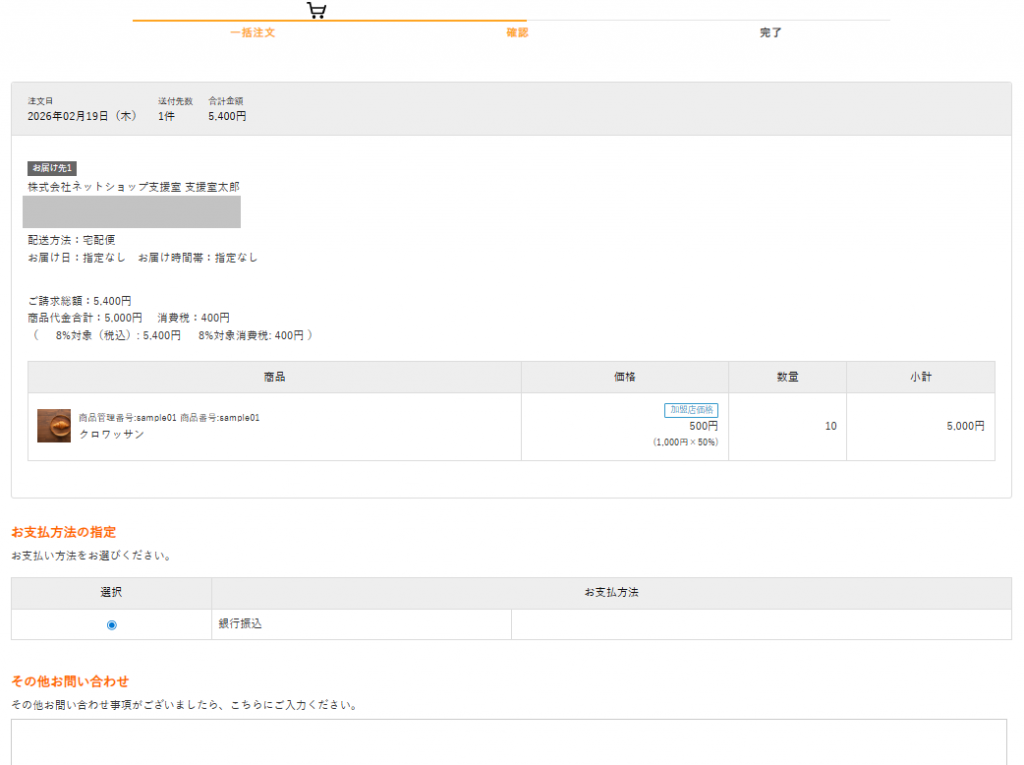
Task: Click the croissant product thumbnail image
Action: (x=54, y=426)
